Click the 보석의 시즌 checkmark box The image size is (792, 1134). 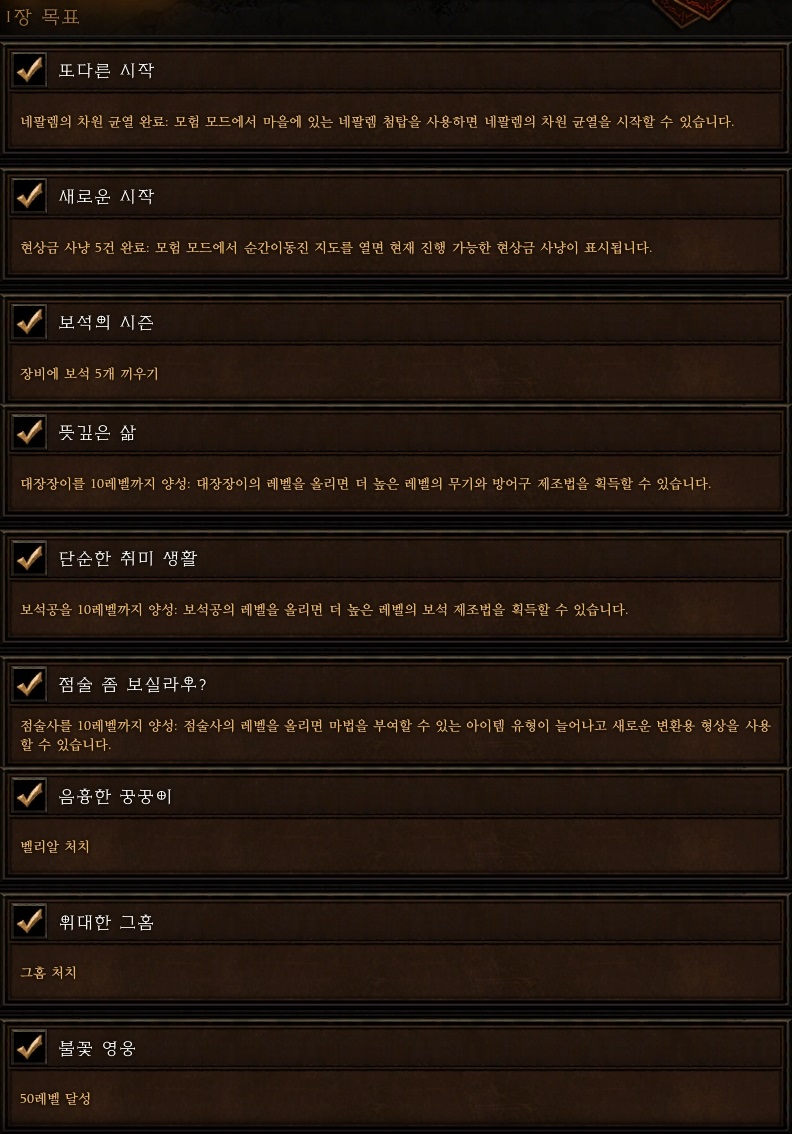point(30,322)
